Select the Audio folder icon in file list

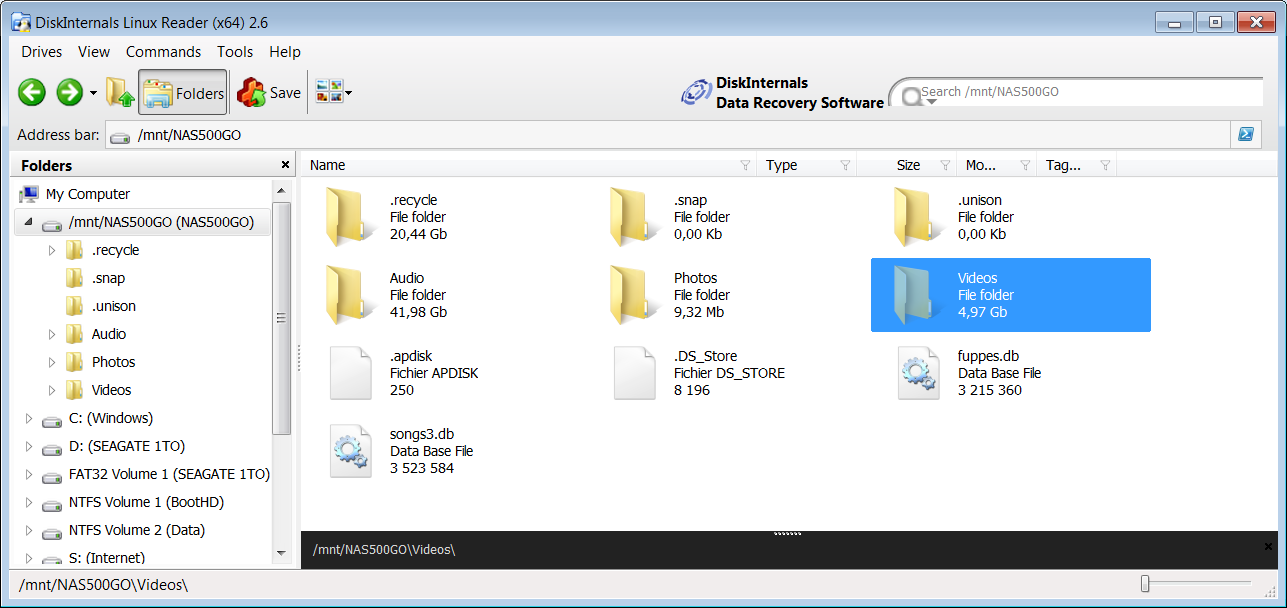350,295
